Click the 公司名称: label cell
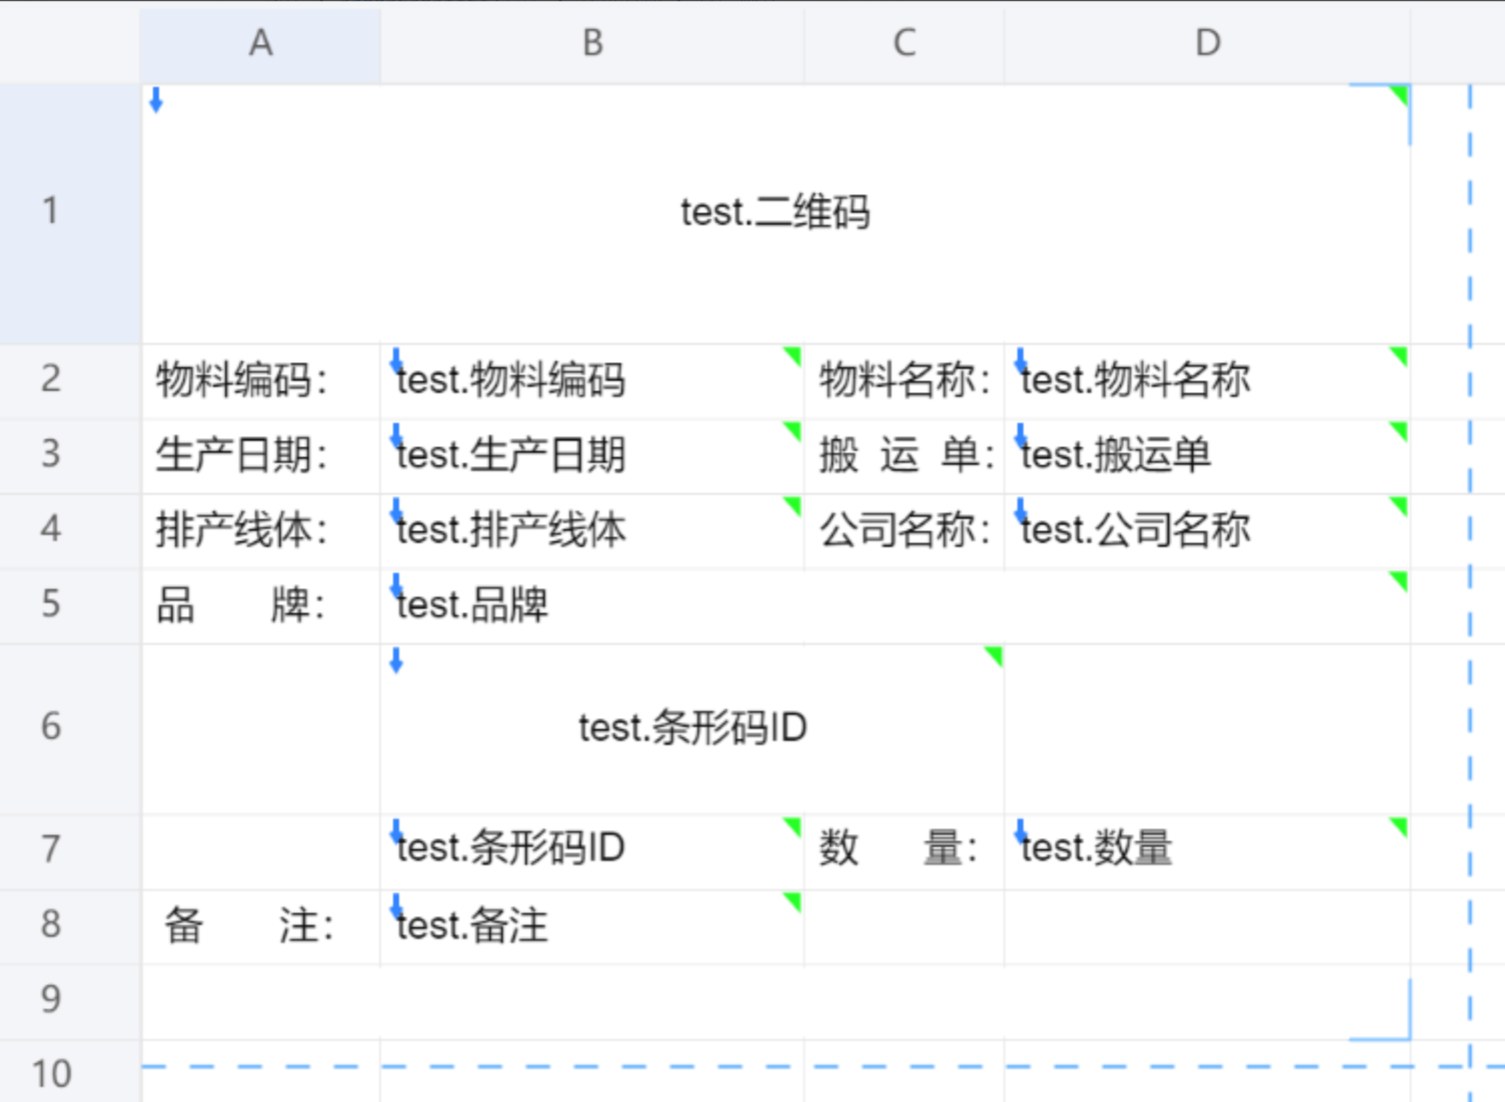 [x=904, y=531]
